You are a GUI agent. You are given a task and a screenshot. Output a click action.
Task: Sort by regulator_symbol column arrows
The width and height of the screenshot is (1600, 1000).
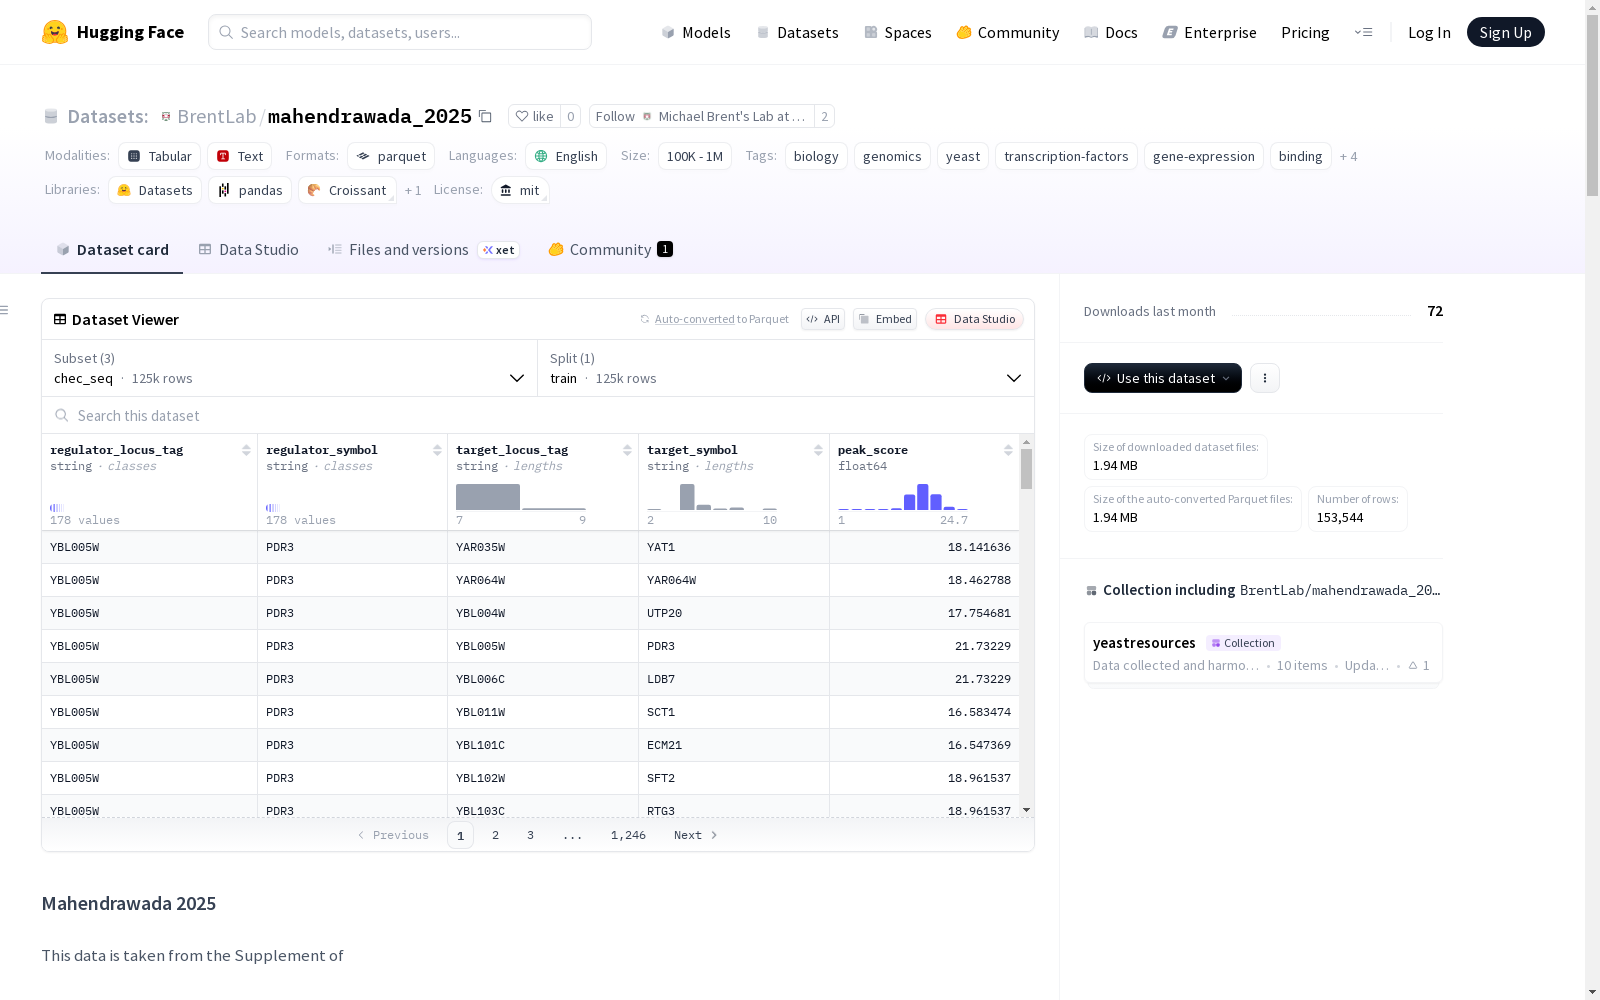437,450
